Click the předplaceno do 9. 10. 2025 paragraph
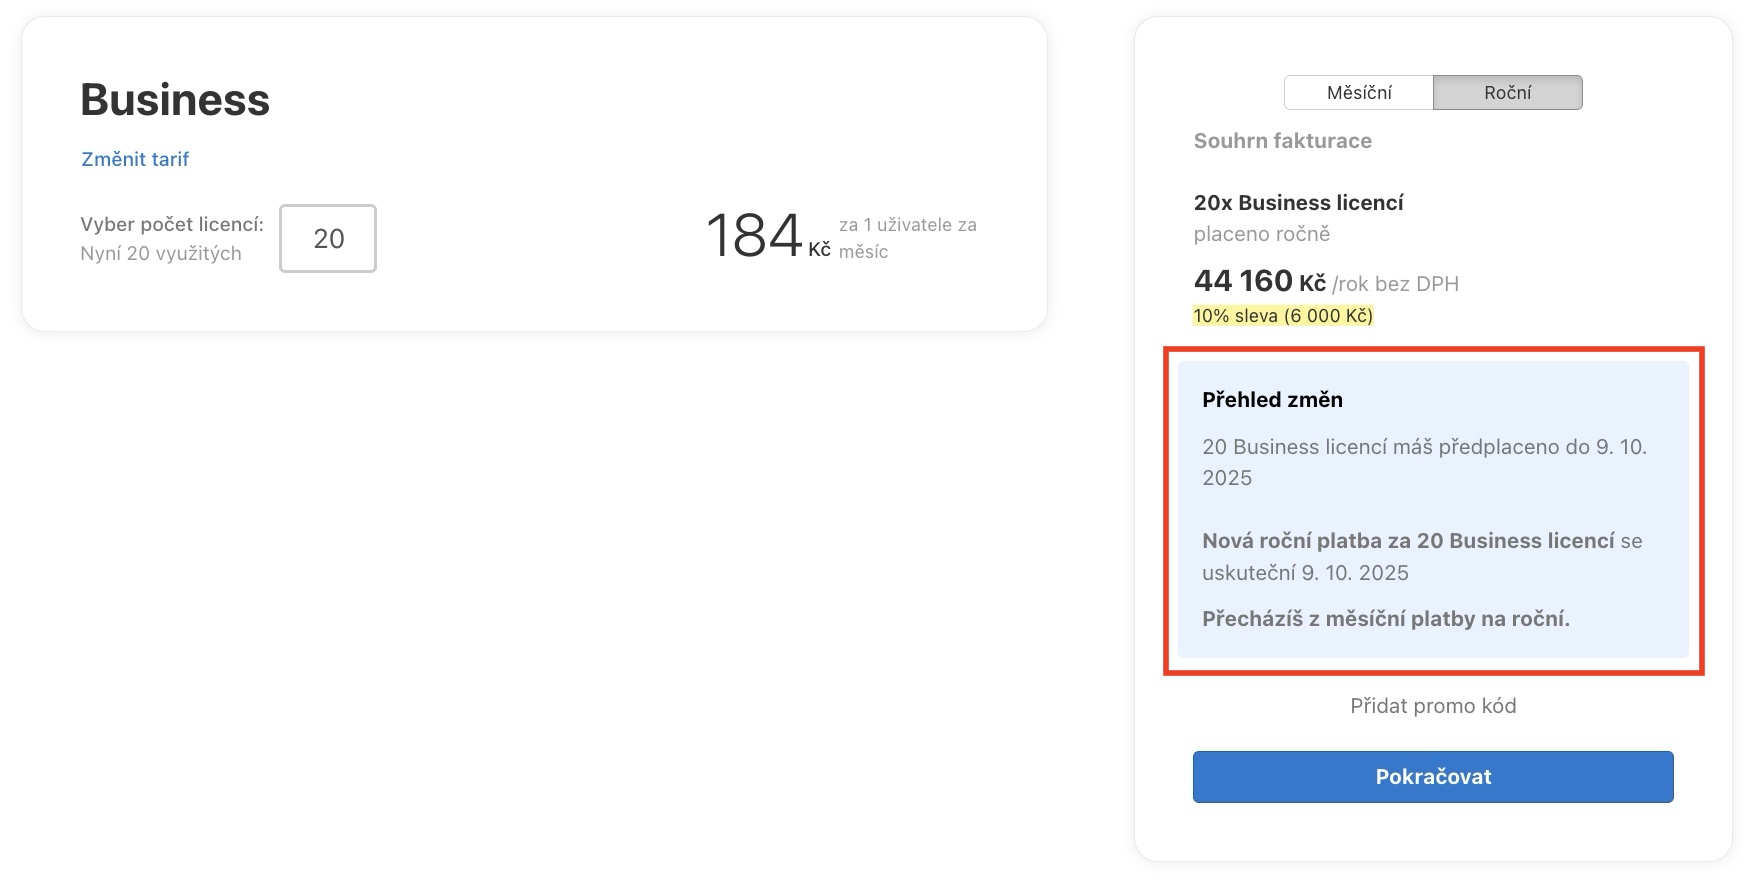1756x880 pixels. 1424,462
